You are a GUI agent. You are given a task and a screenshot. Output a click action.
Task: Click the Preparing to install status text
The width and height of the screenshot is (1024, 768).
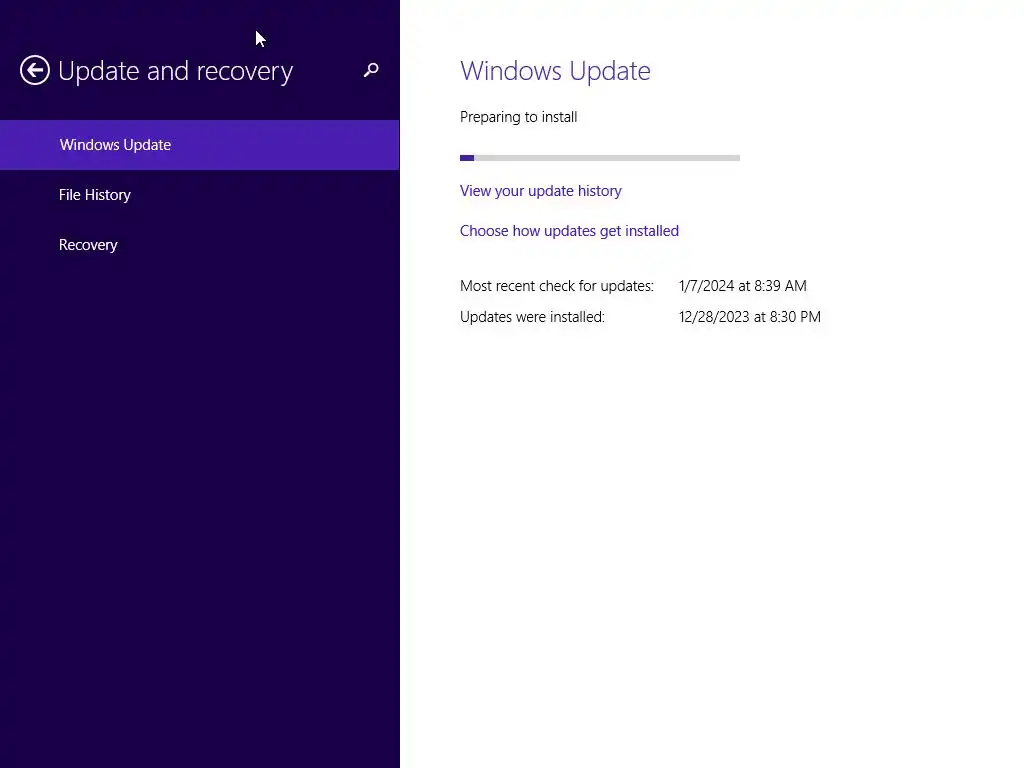[x=518, y=117]
